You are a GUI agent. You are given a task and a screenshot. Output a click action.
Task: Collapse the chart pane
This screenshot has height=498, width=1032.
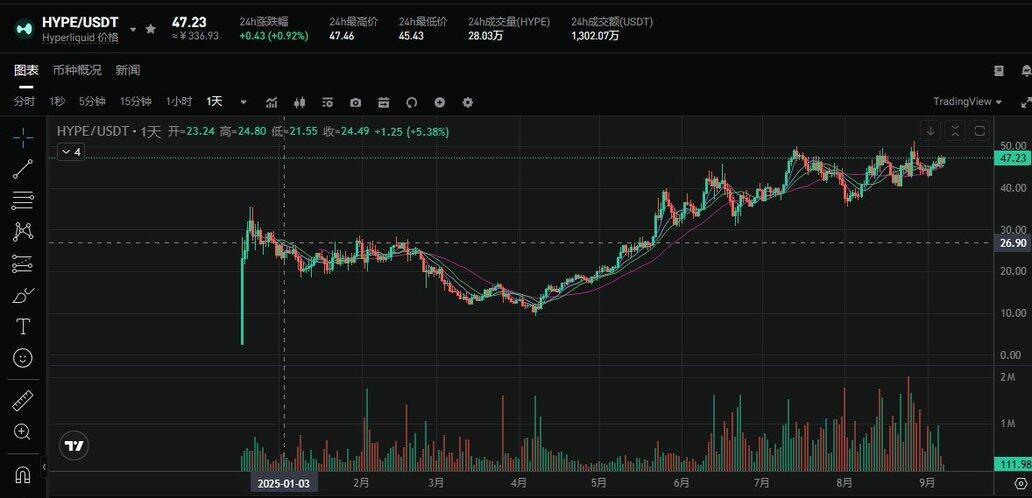click(x=955, y=130)
